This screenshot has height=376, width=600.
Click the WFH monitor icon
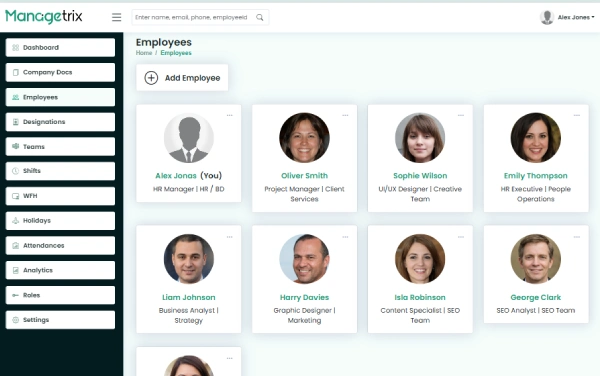(x=15, y=196)
